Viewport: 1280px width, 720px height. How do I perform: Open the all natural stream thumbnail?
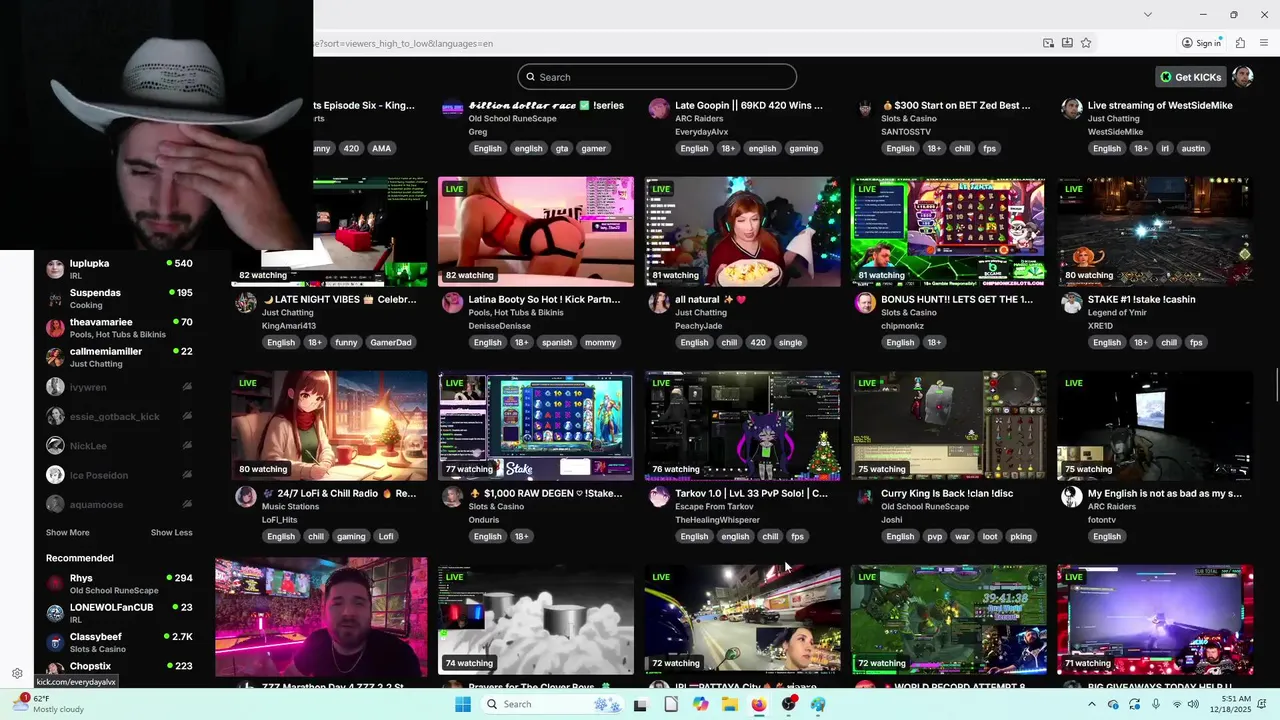pyautogui.click(x=742, y=232)
